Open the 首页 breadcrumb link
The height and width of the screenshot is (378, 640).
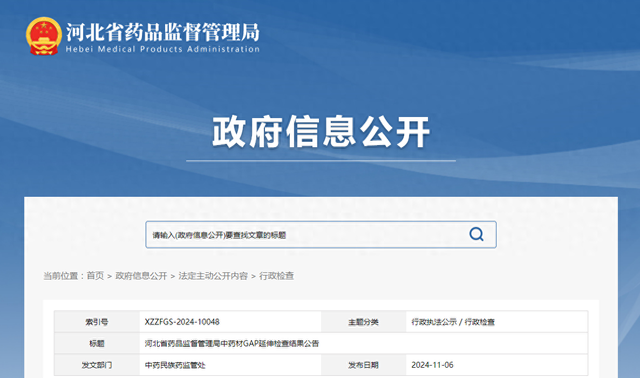[96, 276]
